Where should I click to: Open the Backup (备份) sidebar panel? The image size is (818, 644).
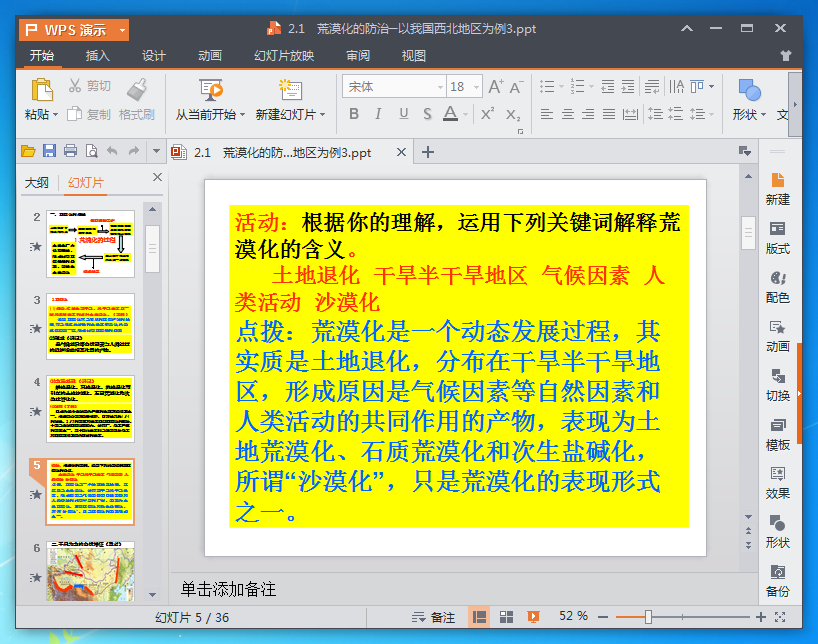(777, 581)
